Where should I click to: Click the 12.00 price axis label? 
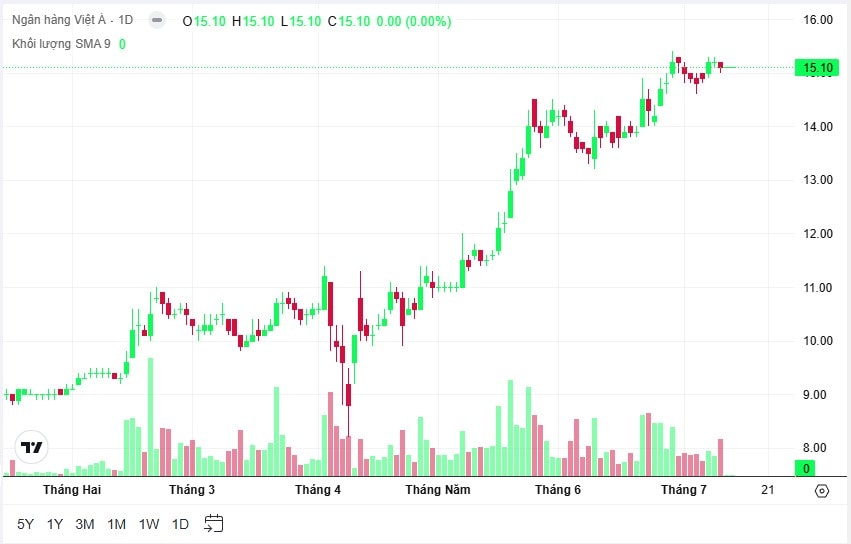(x=817, y=233)
